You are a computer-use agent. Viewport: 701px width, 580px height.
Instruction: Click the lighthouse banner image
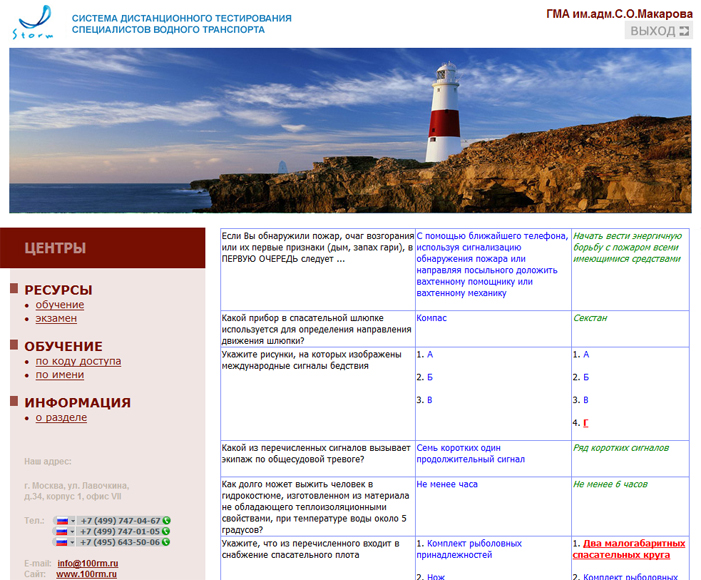pyautogui.click(x=350, y=130)
